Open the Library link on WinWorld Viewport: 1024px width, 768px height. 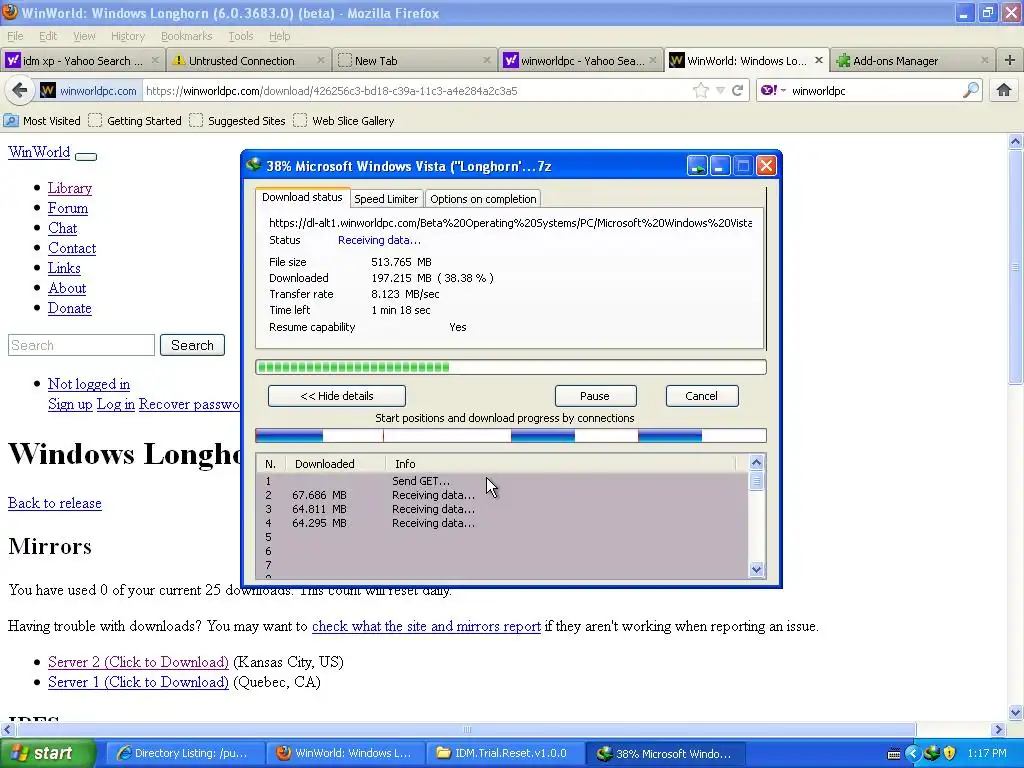(70, 188)
